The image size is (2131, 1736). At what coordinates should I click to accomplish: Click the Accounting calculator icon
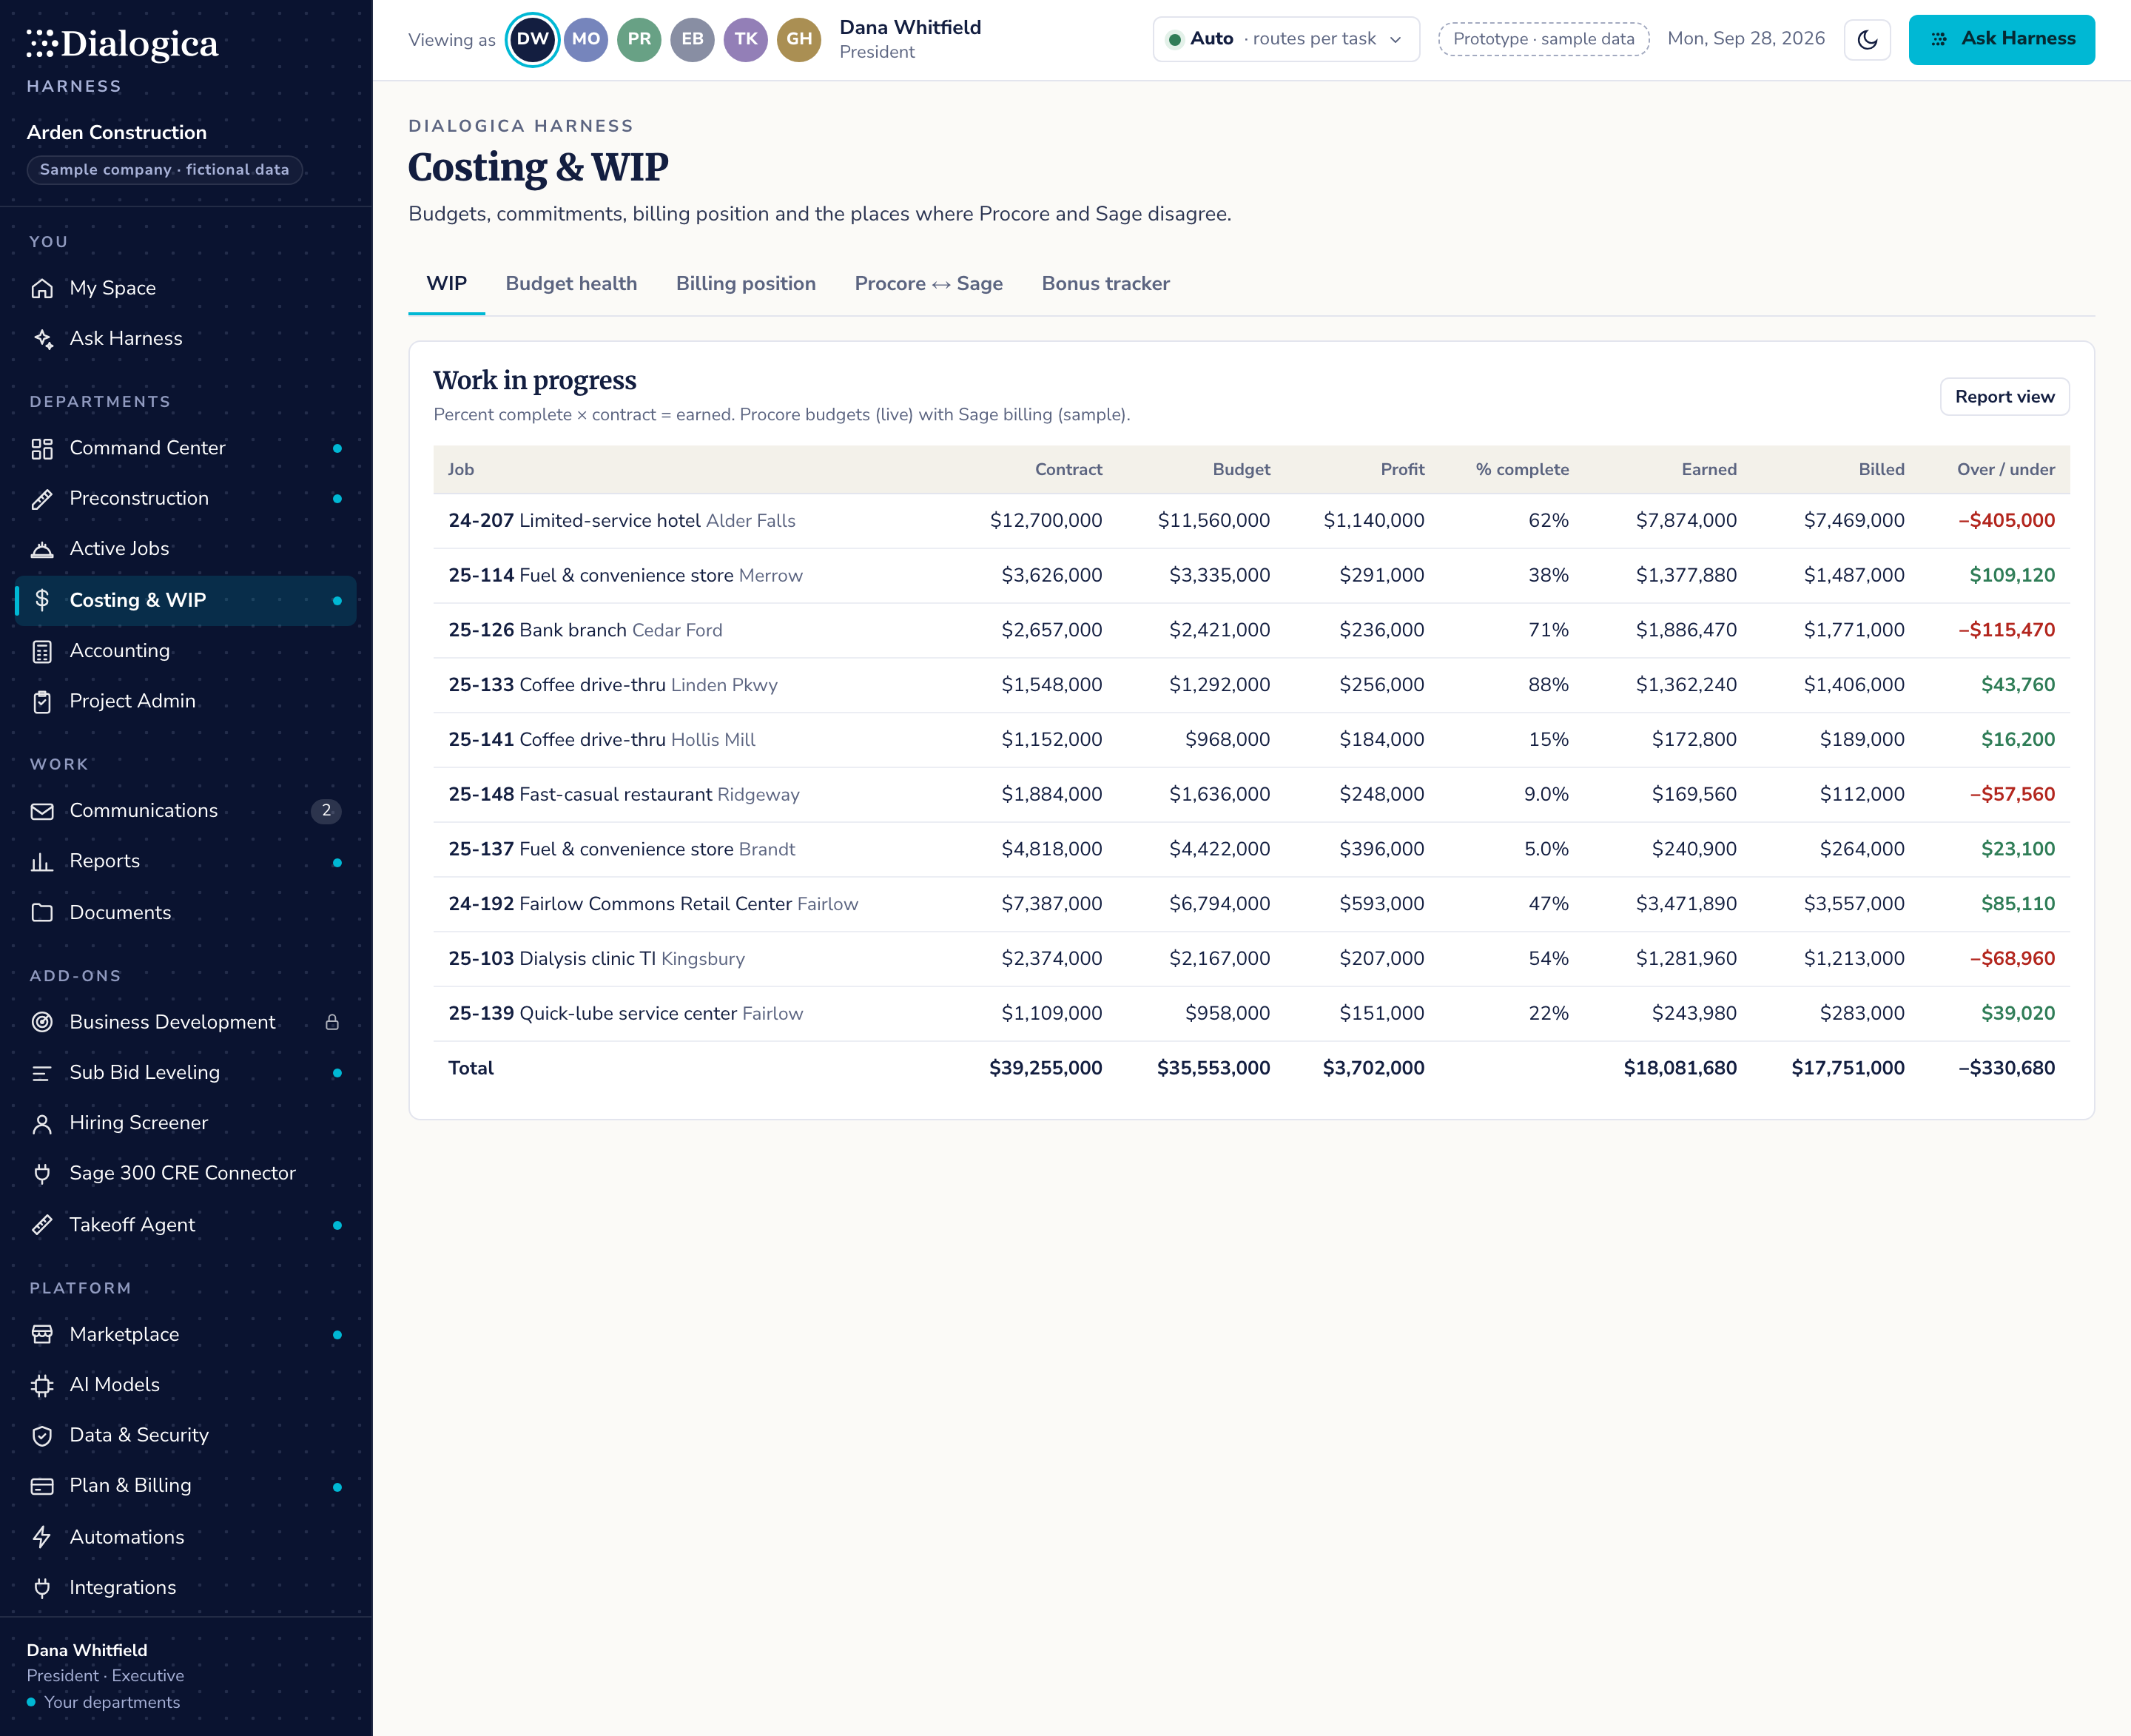tap(42, 651)
